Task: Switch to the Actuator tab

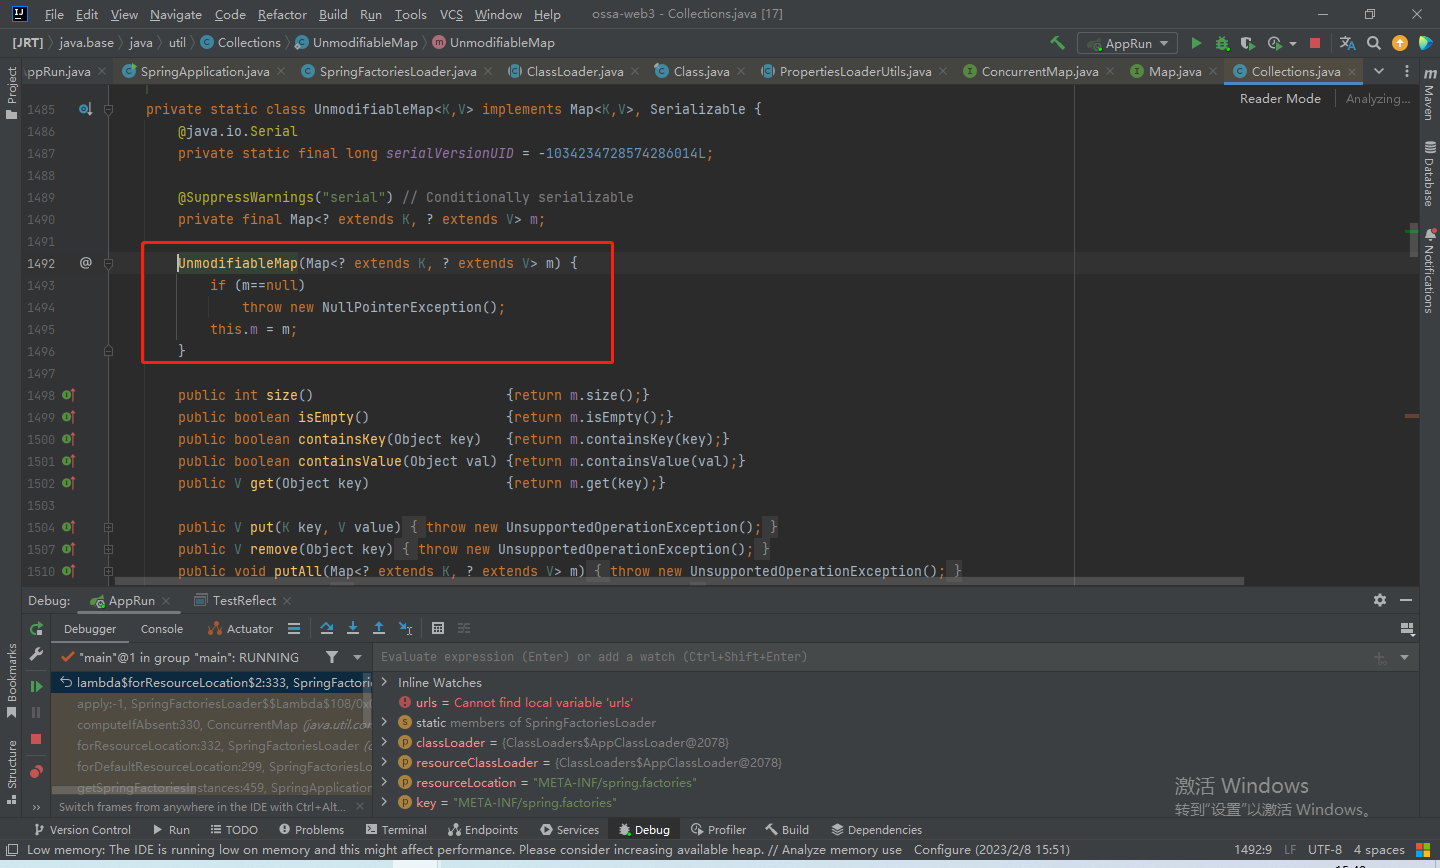Action: [240, 629]
